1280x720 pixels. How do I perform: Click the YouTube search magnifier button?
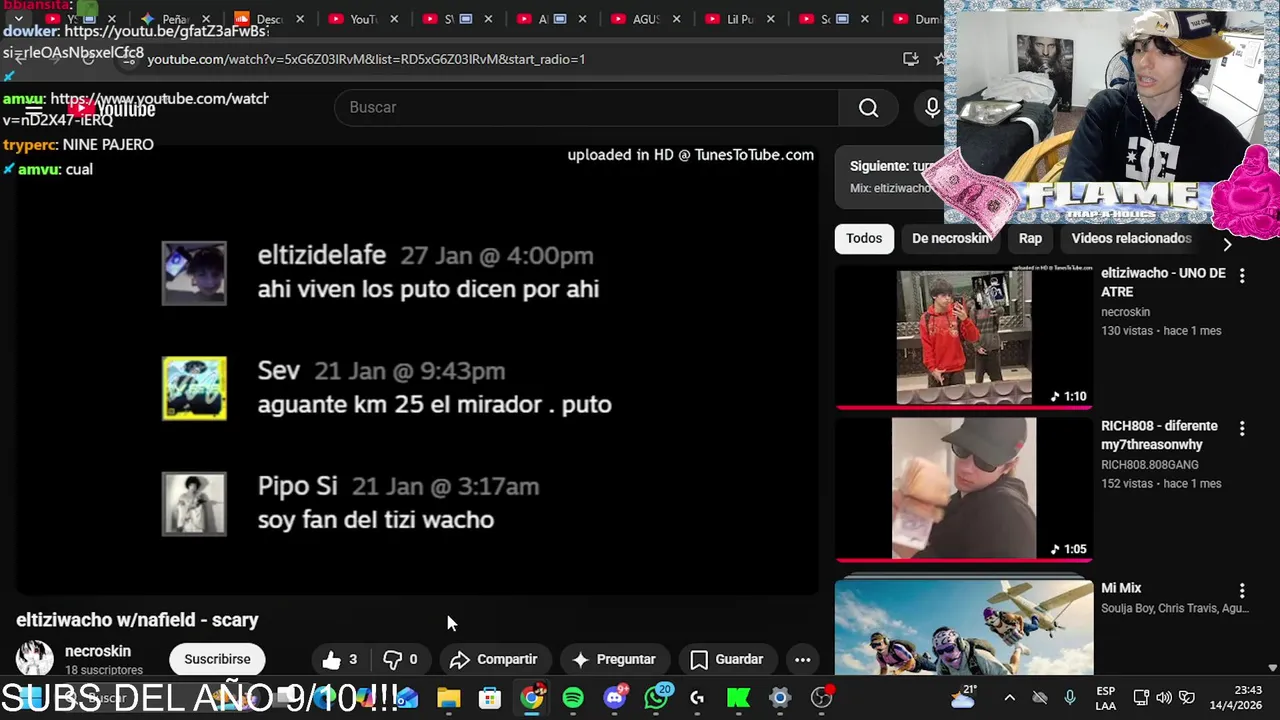coord(868,107)
